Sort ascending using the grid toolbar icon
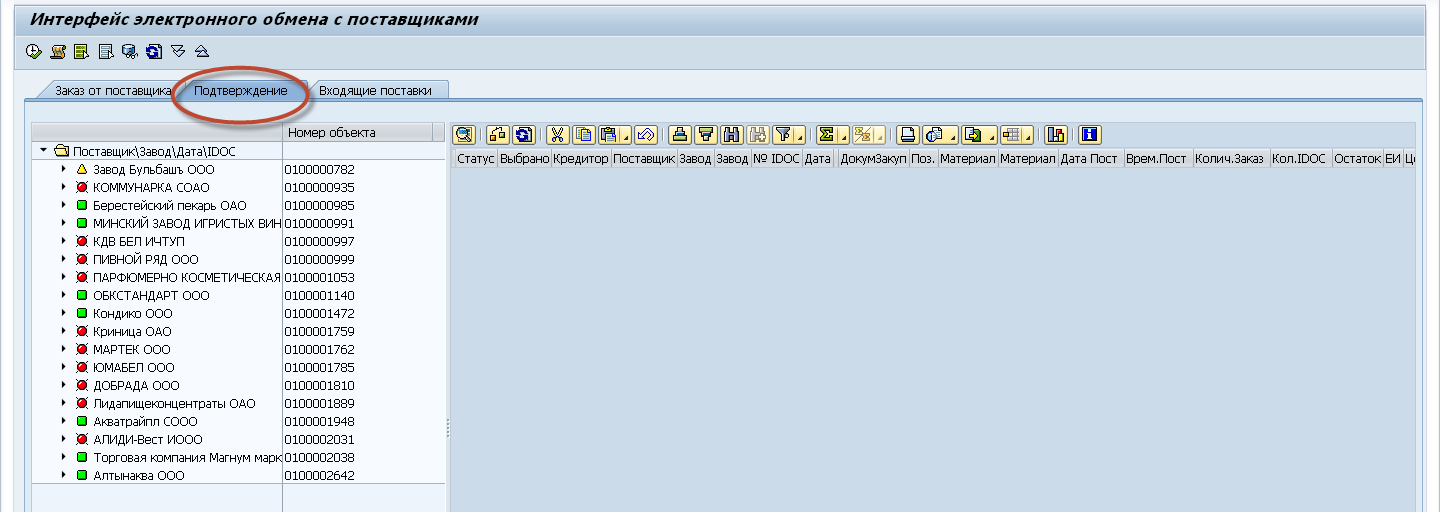 [681, 134]
